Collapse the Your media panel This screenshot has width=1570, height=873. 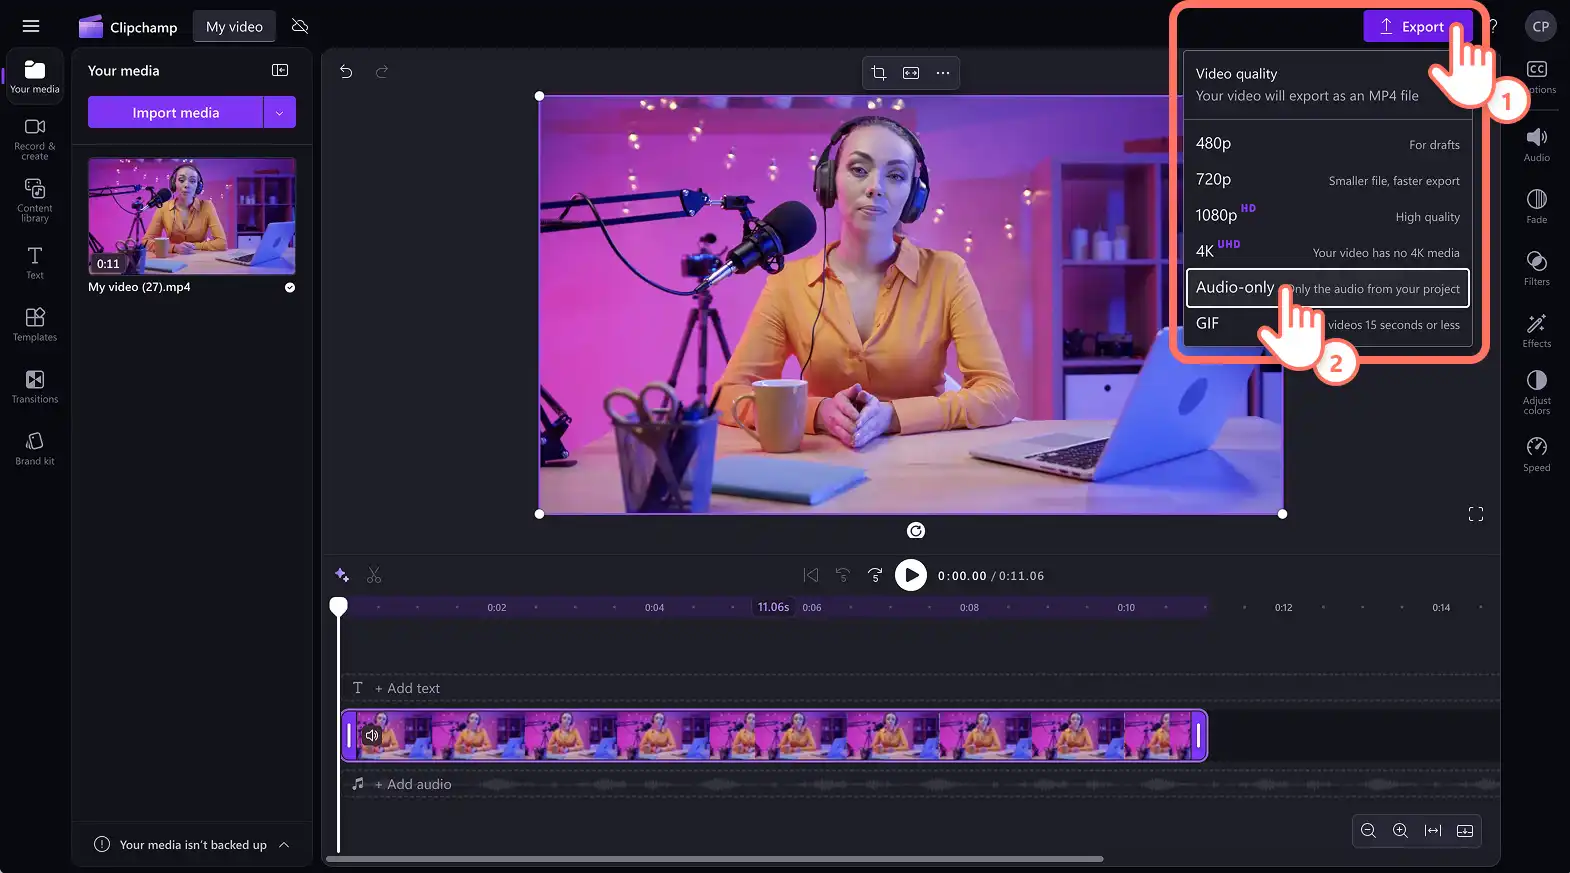[x=280, y=70]
